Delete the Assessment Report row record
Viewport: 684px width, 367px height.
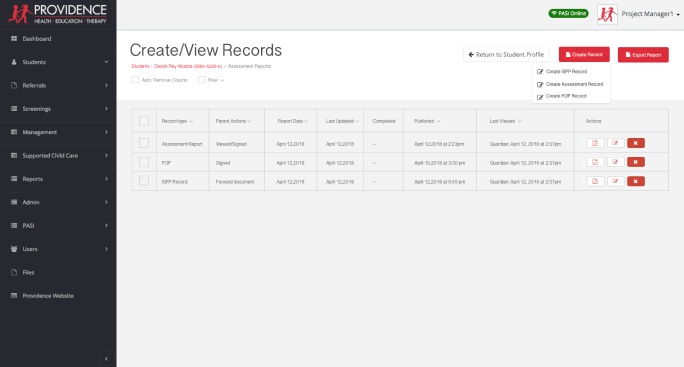pos(636,143)
